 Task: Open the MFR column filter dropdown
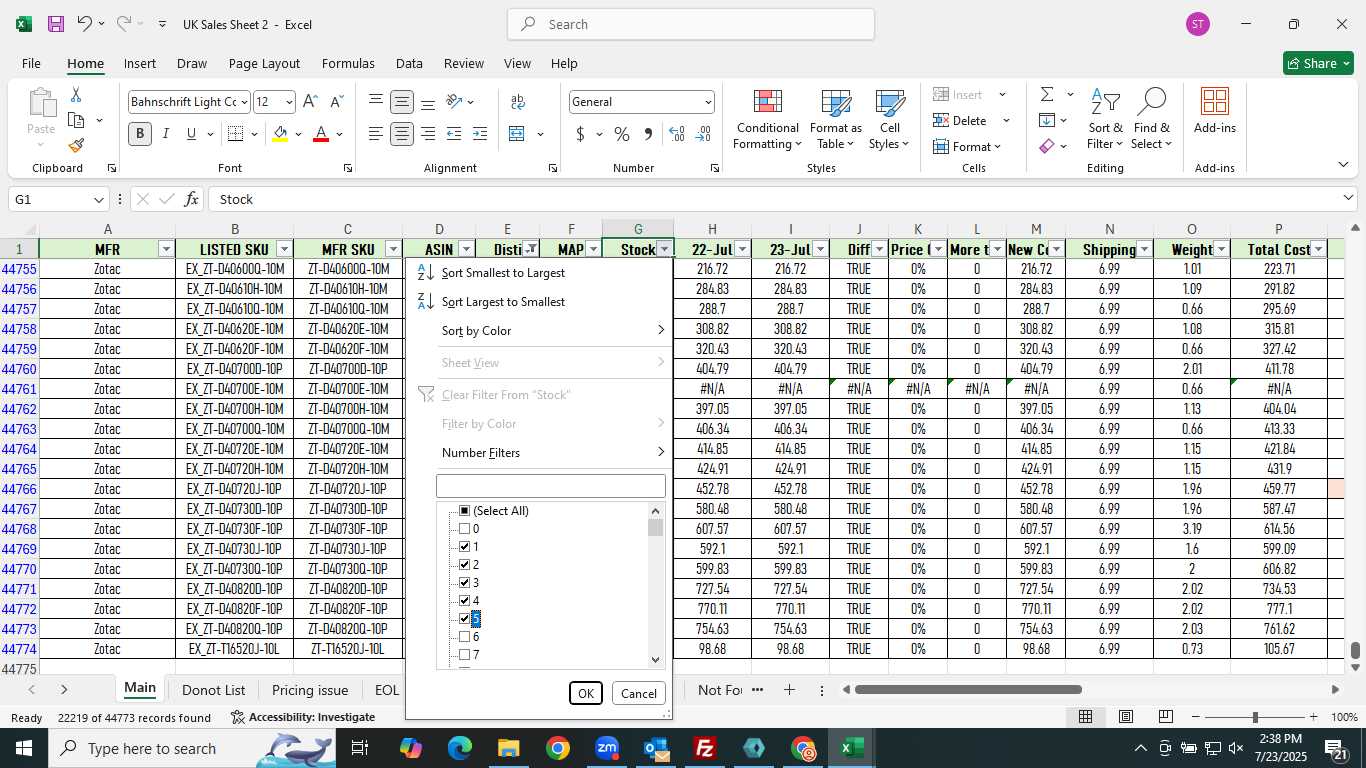pos(166,249)
